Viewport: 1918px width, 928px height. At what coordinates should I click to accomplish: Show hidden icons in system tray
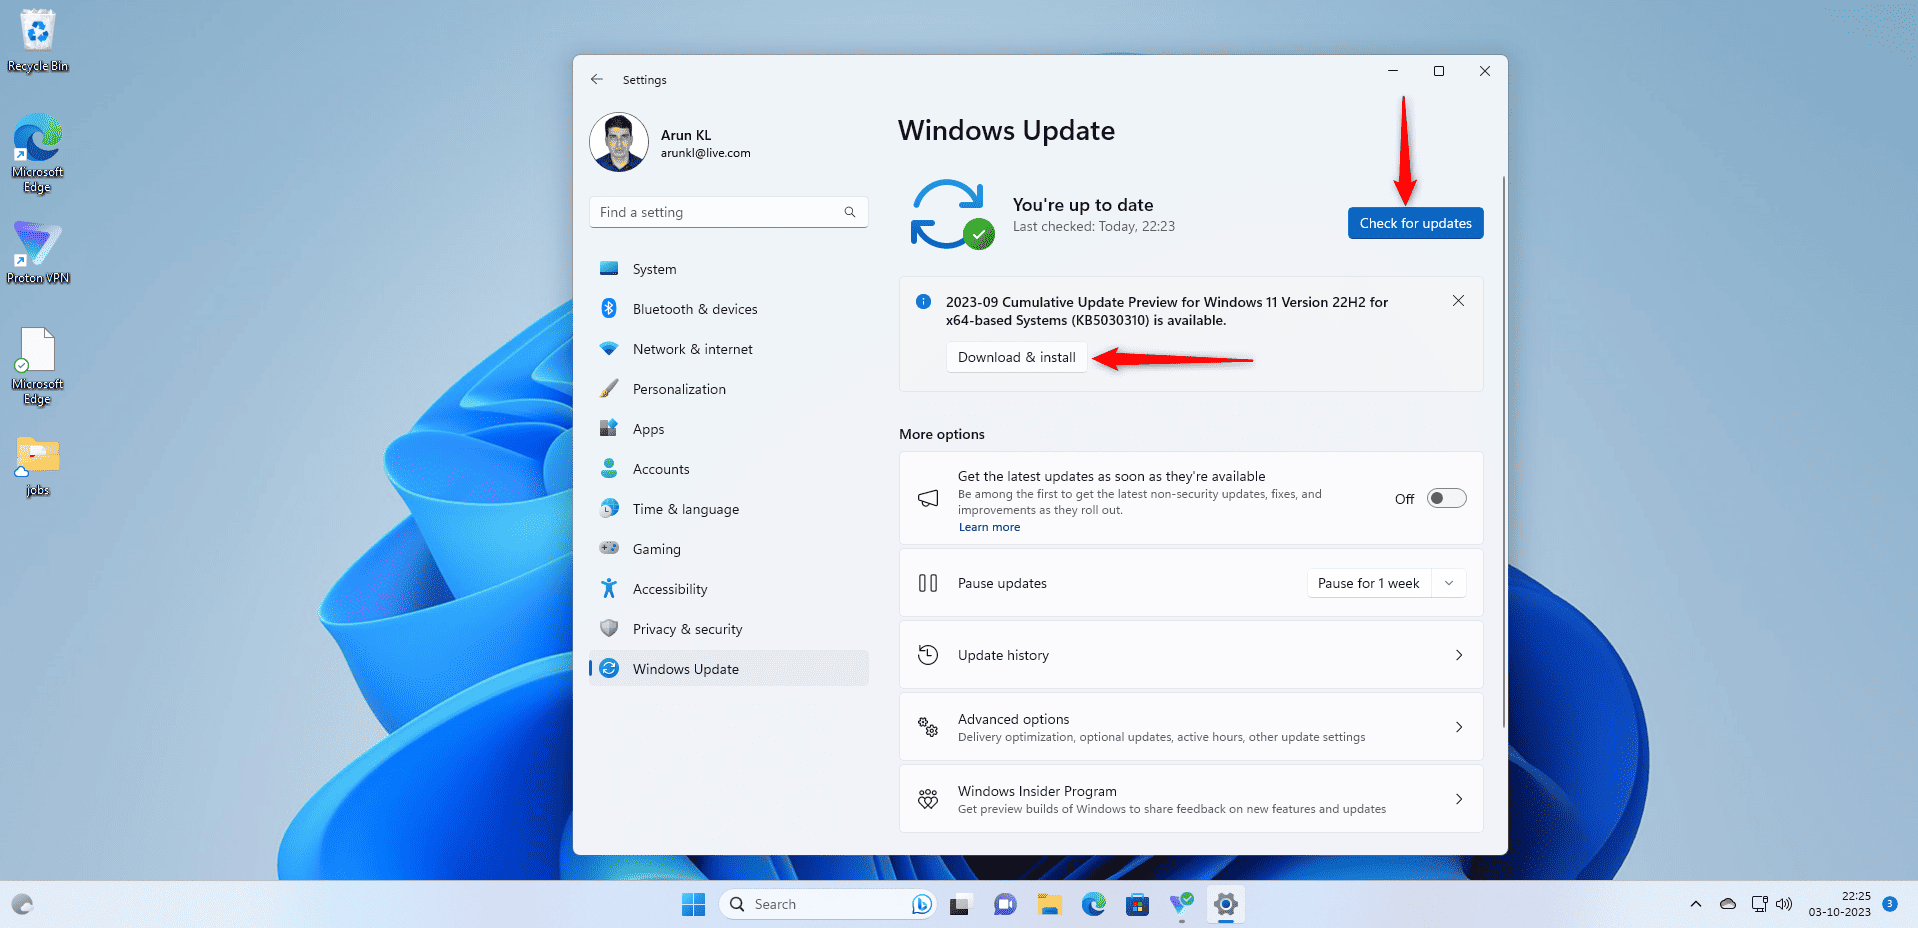[1695, 904]
